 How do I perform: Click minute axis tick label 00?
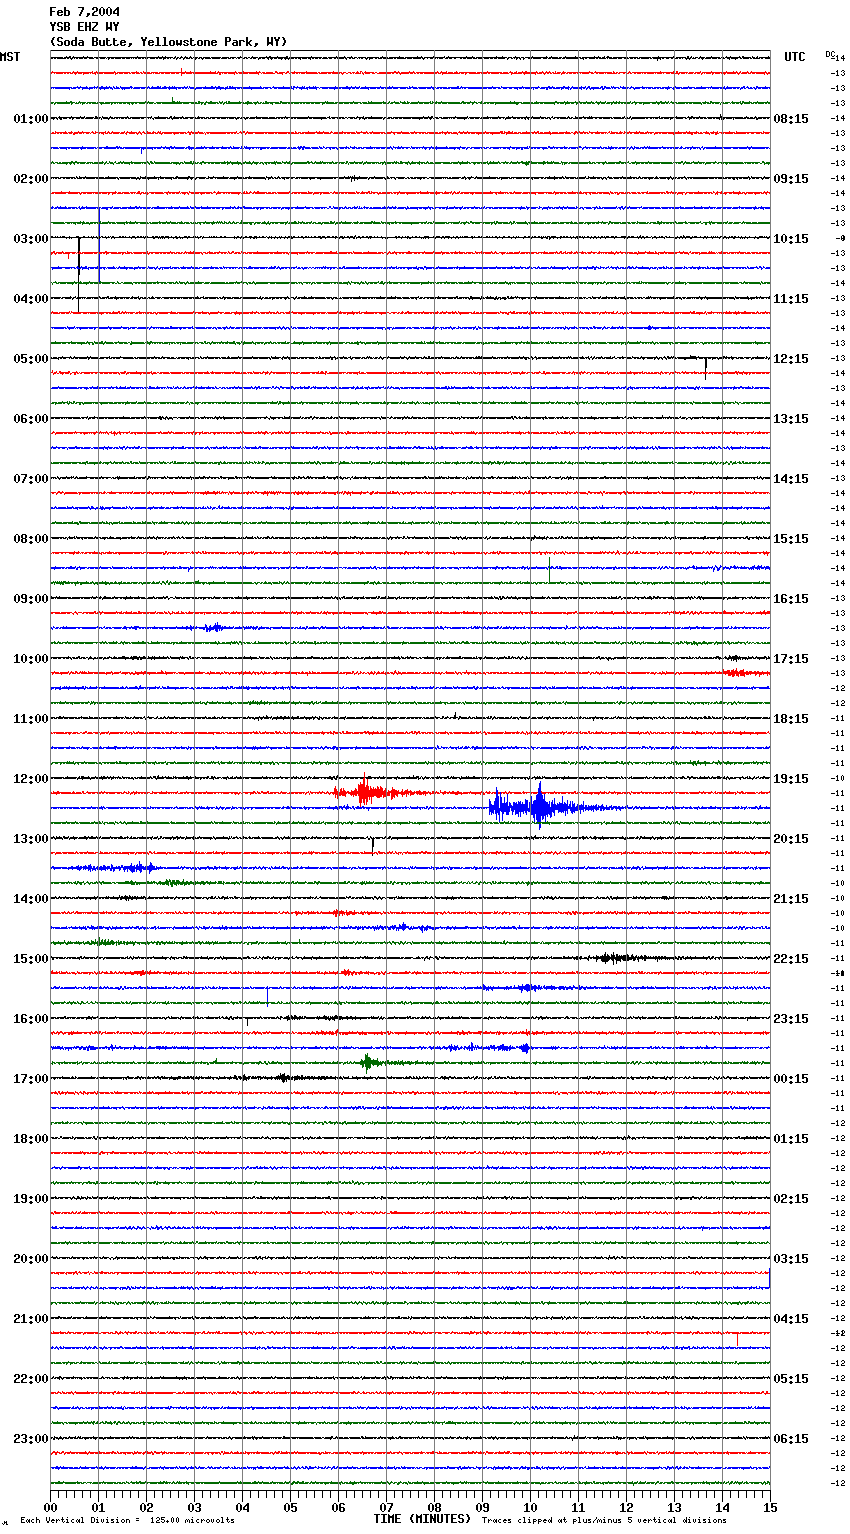tap(50, 1507)
